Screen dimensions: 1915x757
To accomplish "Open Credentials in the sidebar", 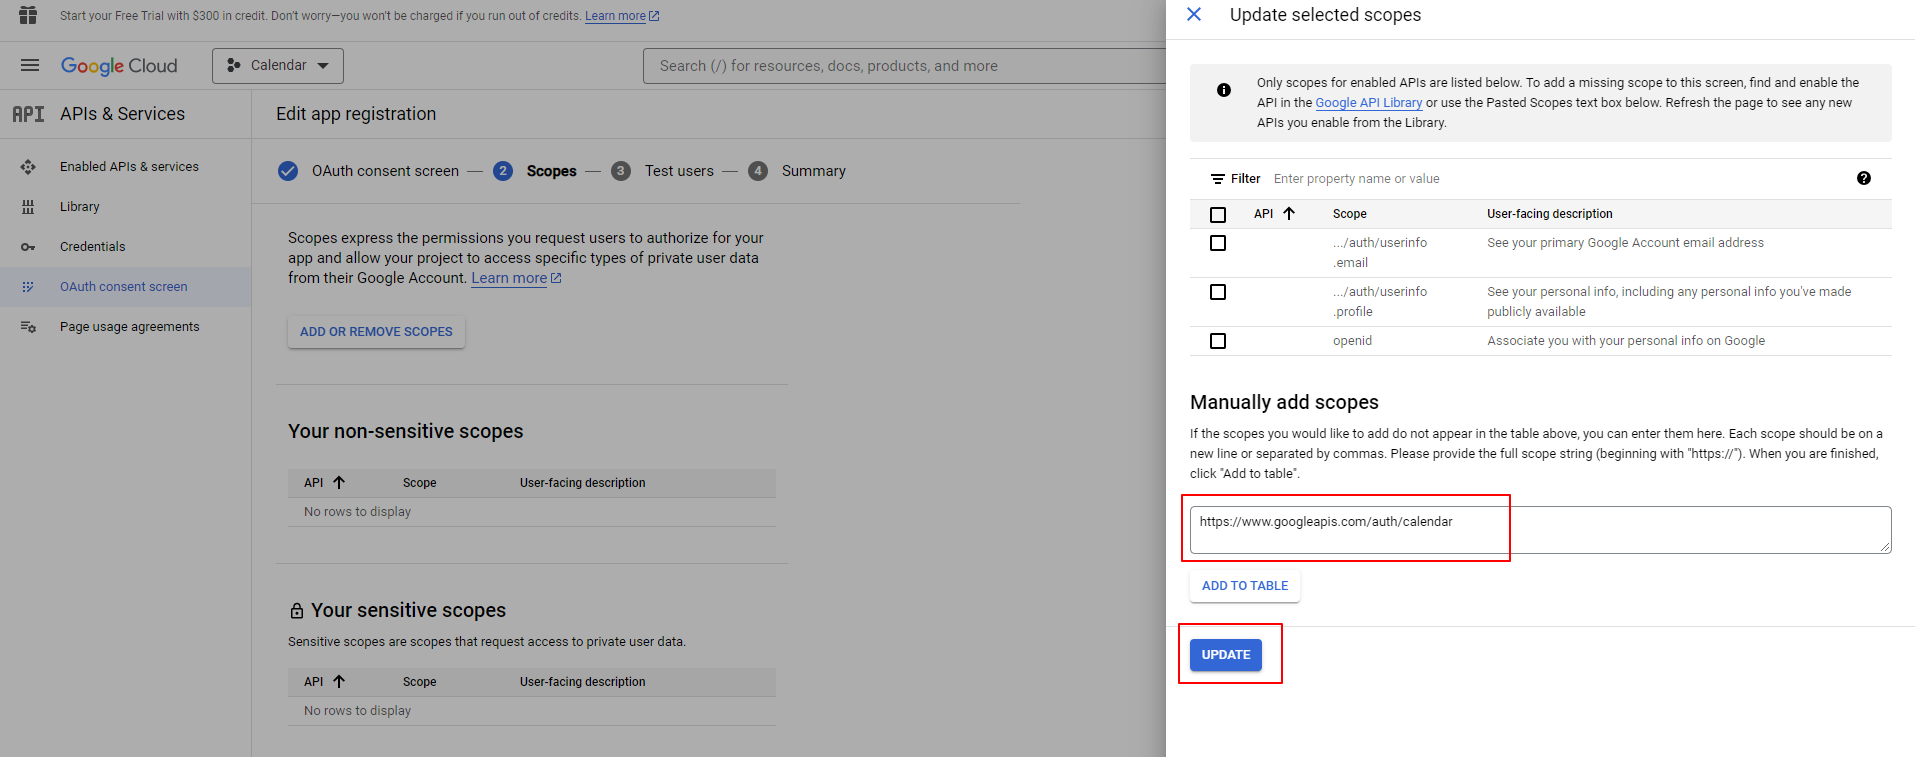I will (x=93, y=247).
